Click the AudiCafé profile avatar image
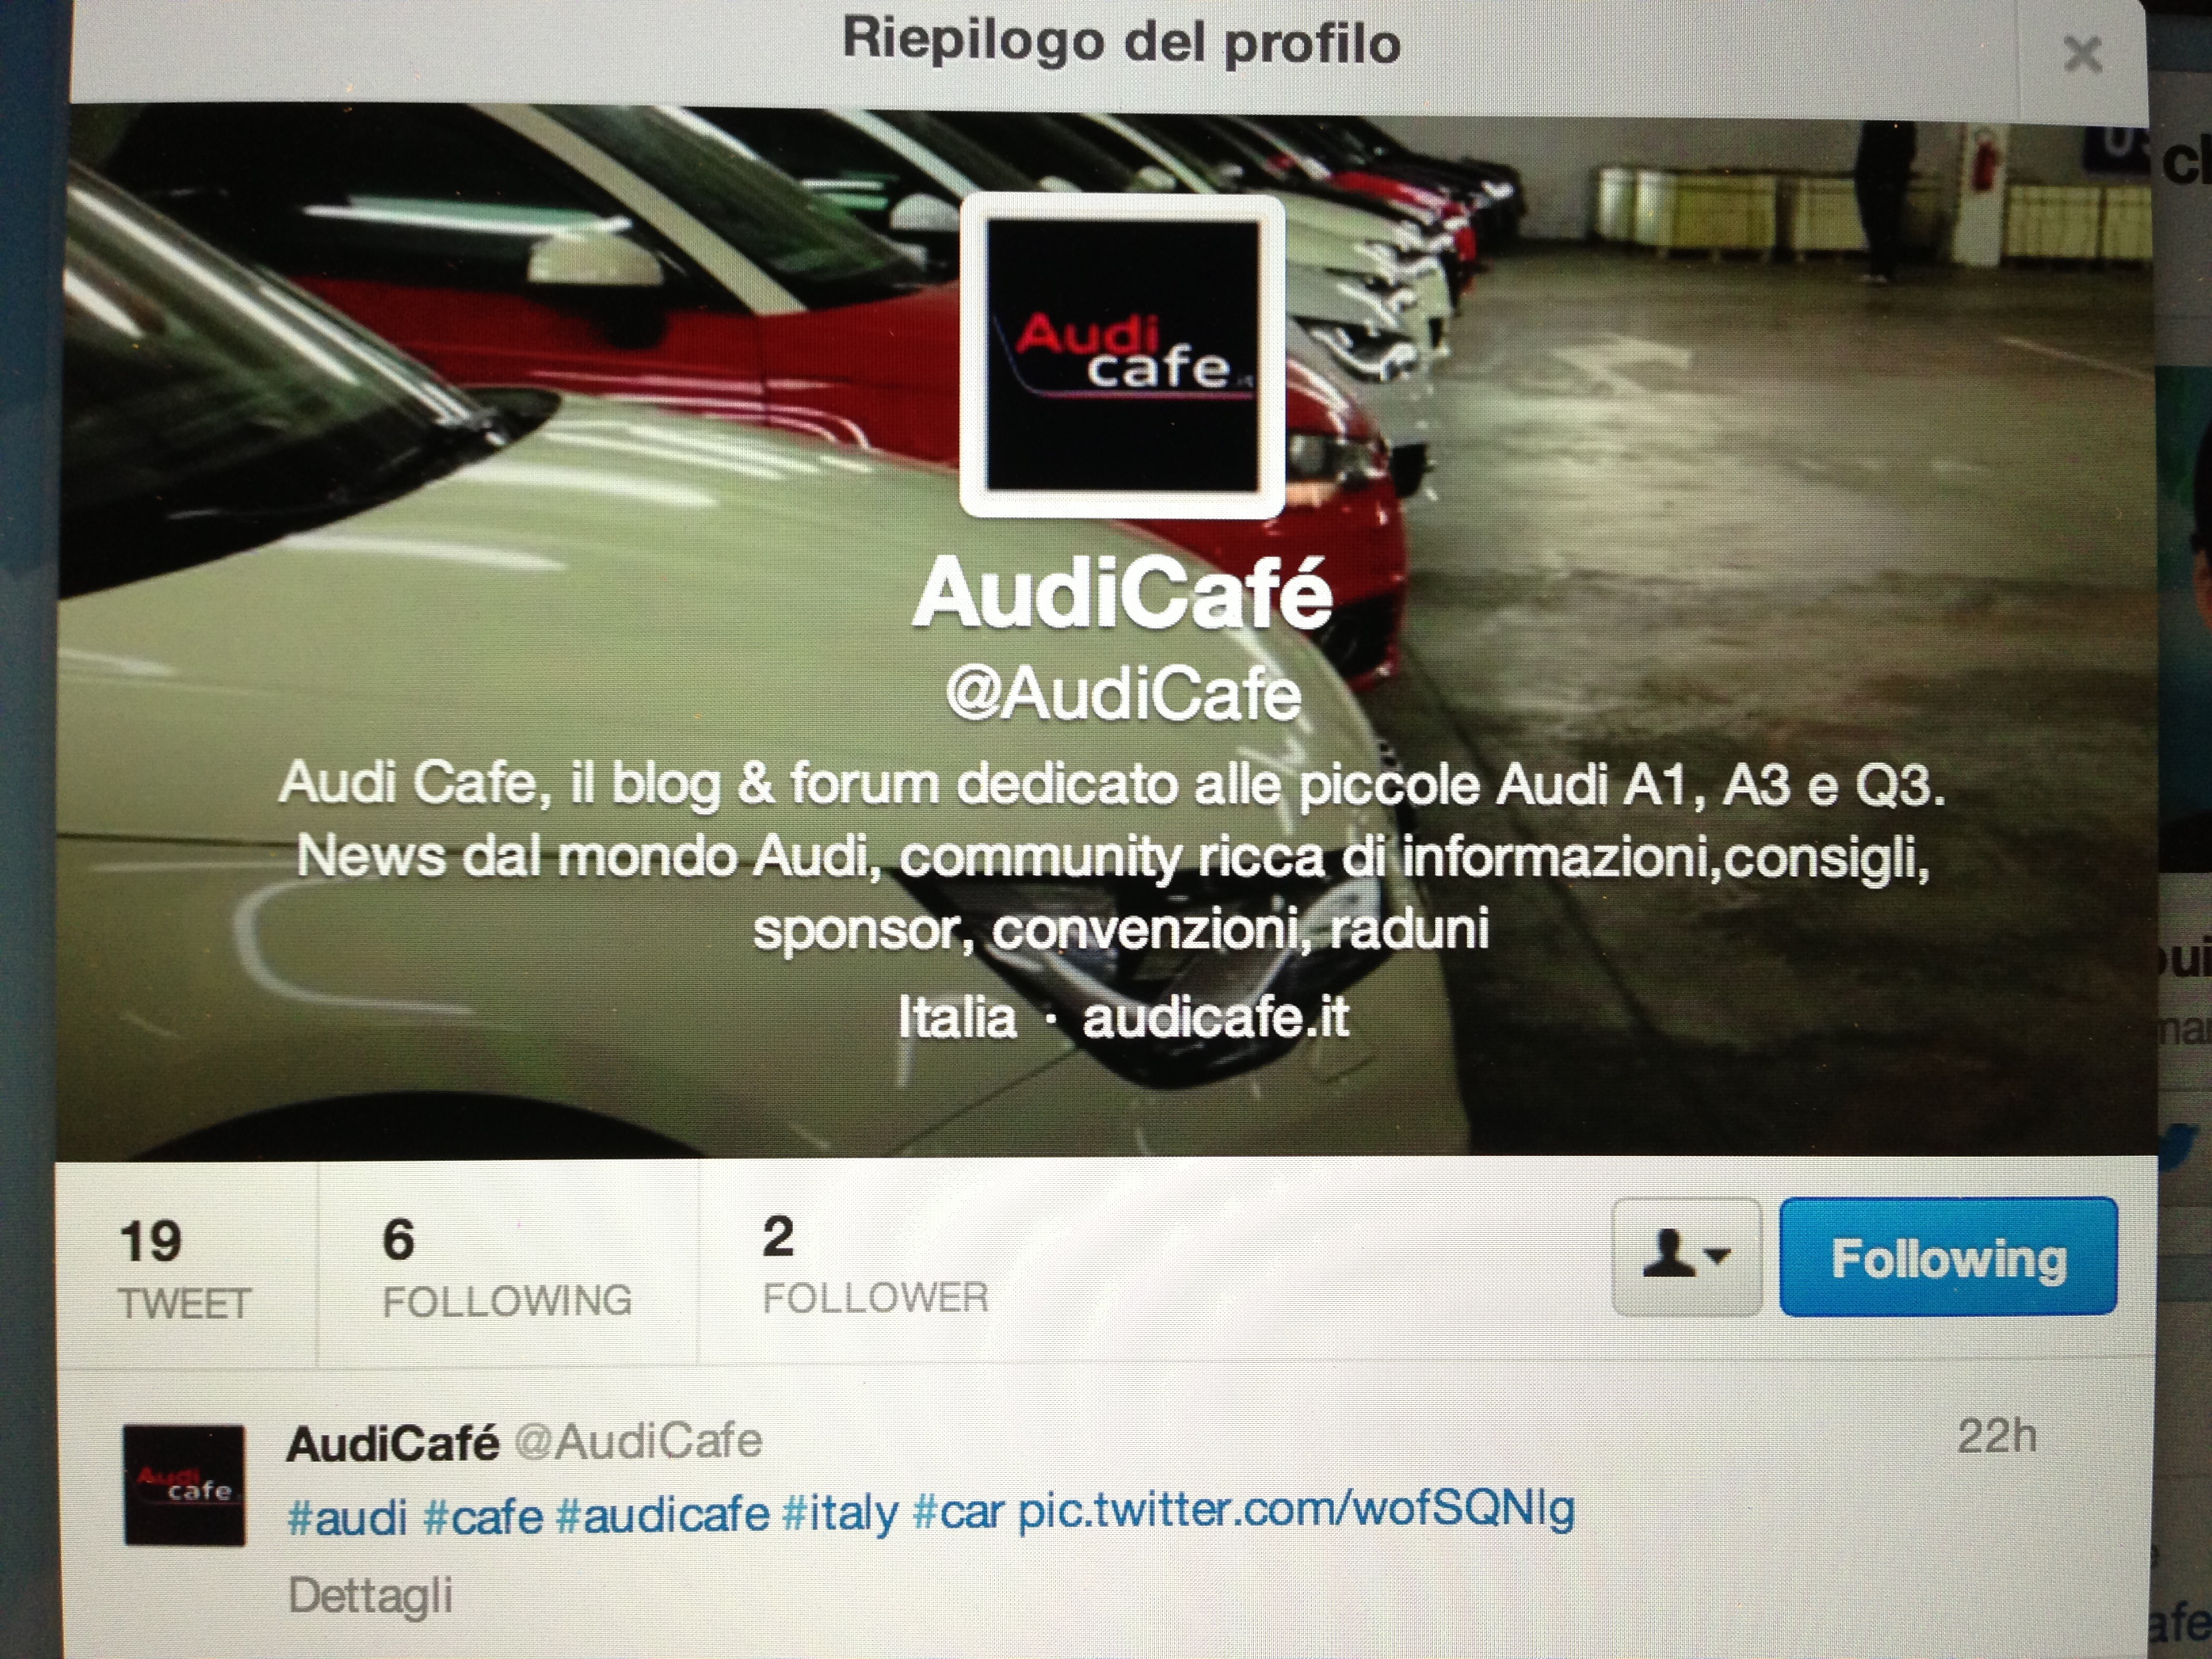2212x1659 pixels. (x=1122, y=357)
